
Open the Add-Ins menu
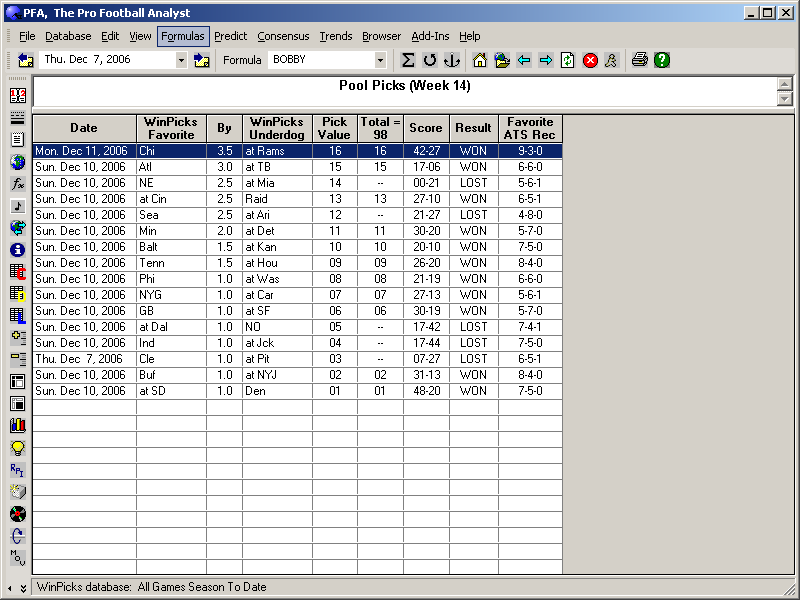(430, 36)
